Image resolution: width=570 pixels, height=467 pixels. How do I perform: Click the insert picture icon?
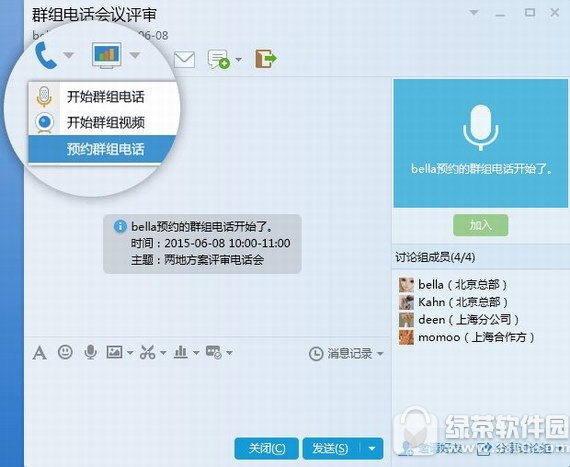[x=114, y=352]
